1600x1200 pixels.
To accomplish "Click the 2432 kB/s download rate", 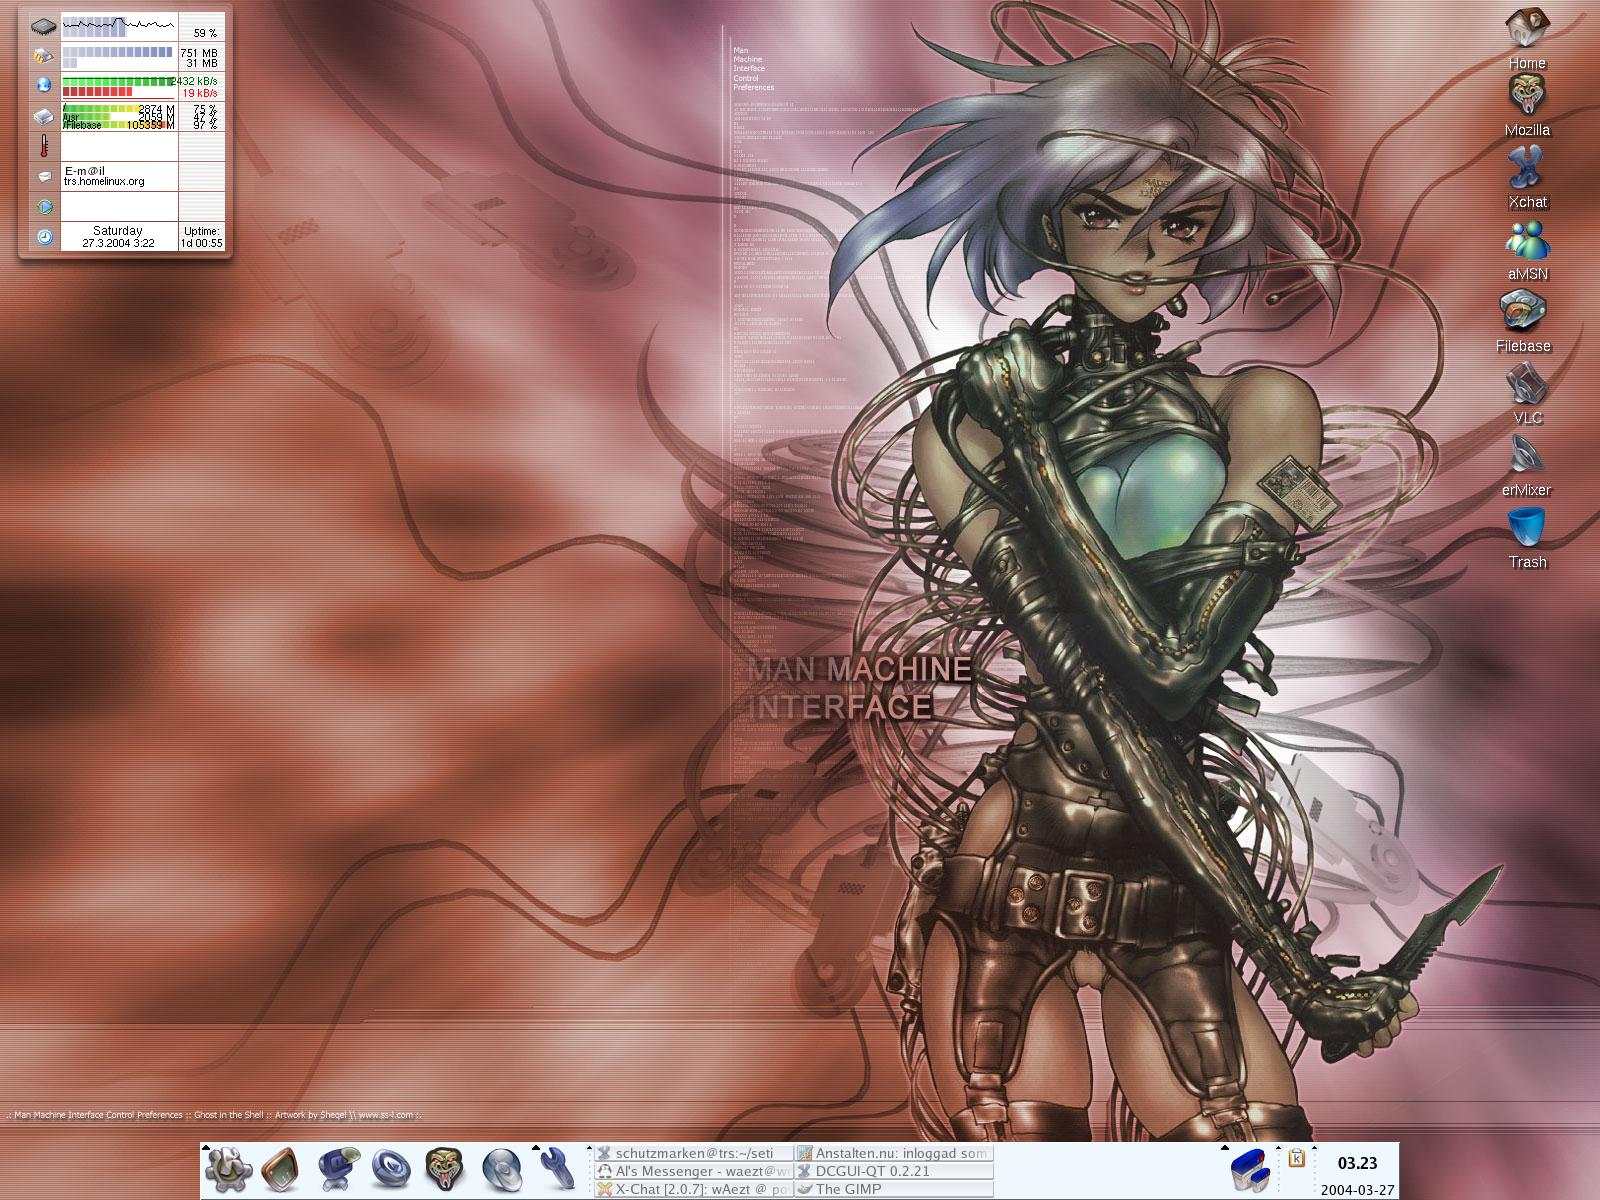I will pos(195,81).
